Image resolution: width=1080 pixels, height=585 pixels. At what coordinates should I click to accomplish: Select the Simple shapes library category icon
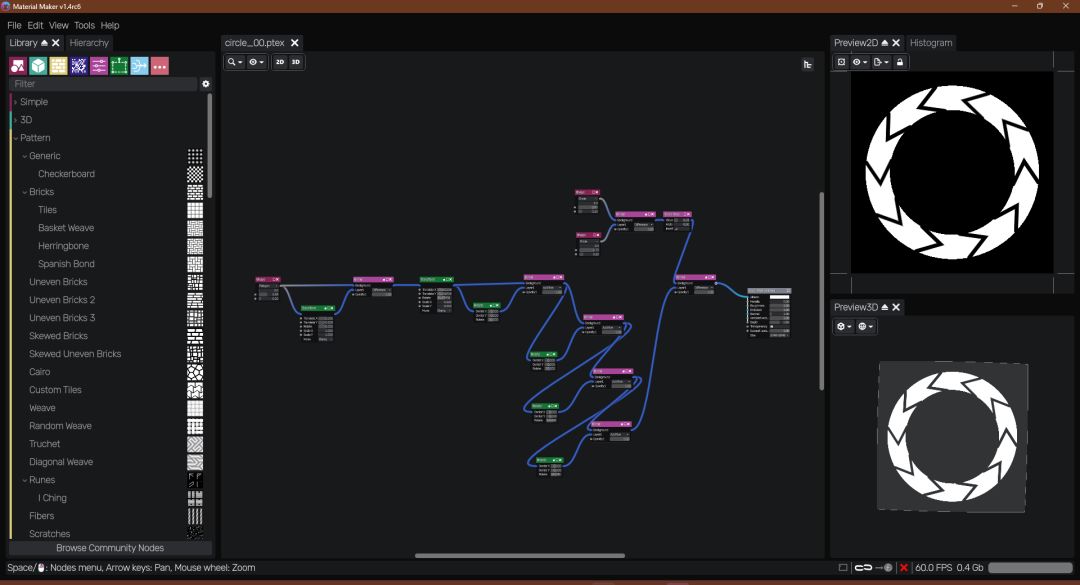point(18,65)
